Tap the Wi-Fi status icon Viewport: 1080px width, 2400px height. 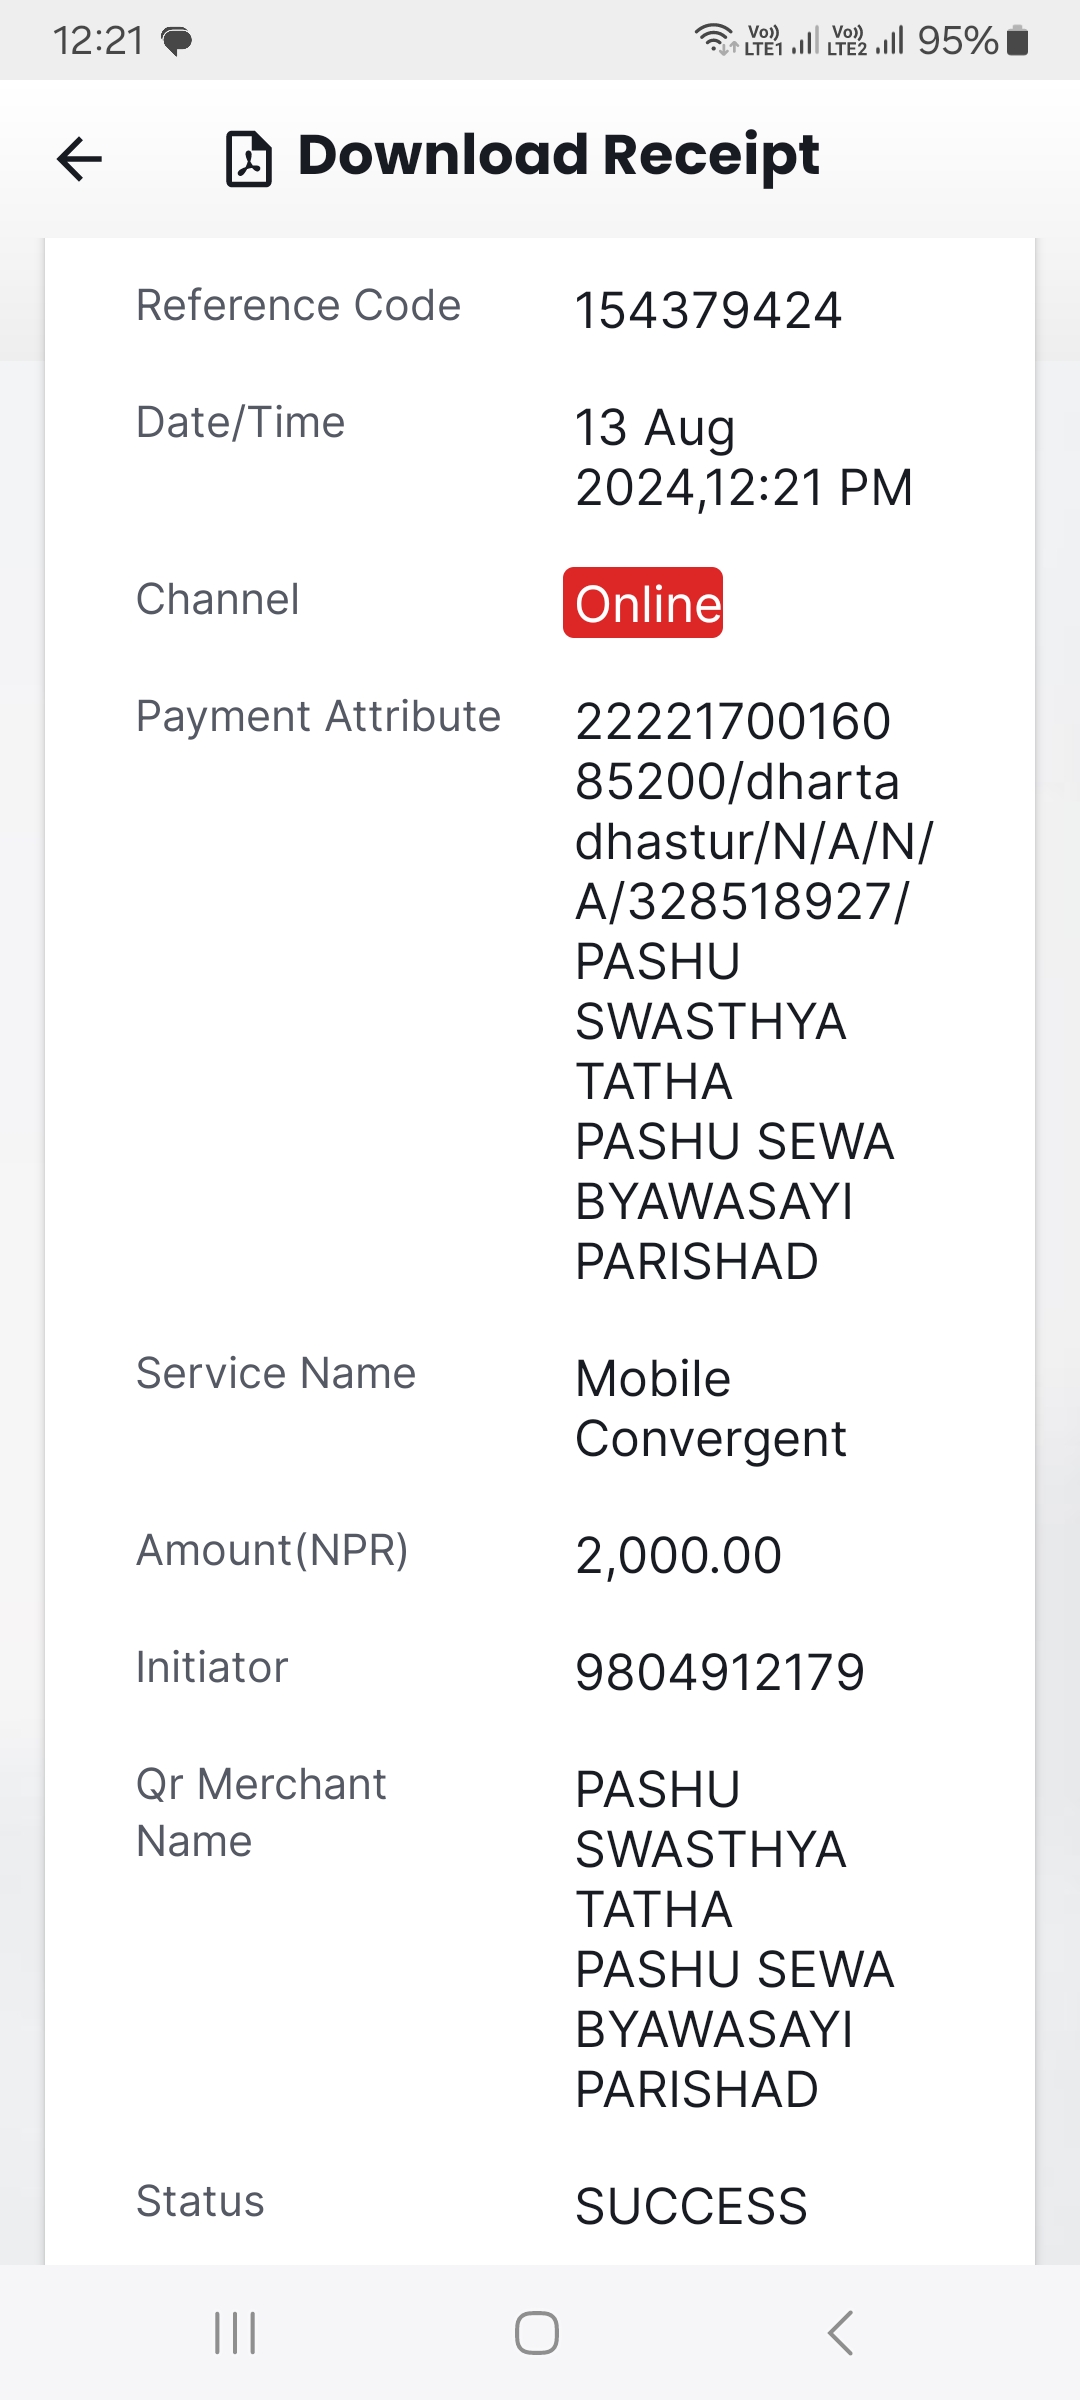pos(716,39)
